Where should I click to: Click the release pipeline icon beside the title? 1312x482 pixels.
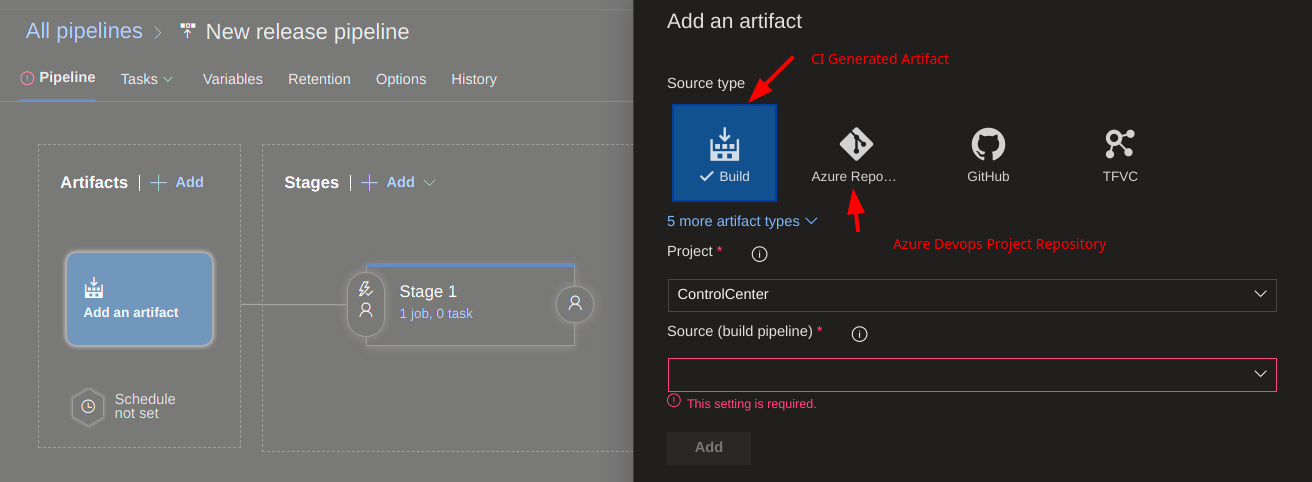(188, 31)
